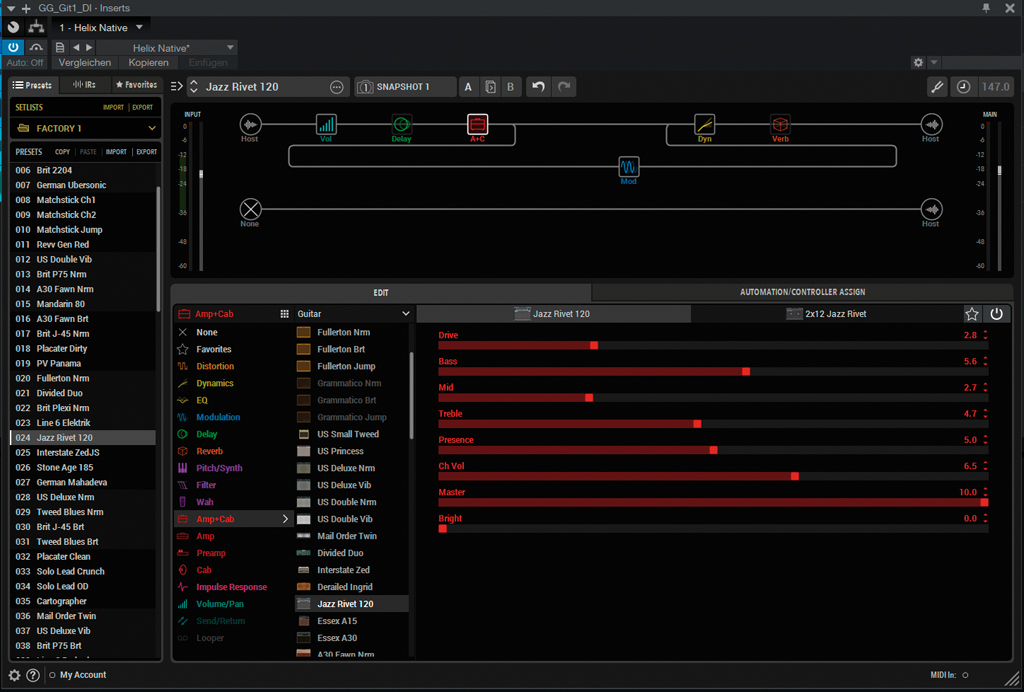Redo the last edit

click(564, 87)
